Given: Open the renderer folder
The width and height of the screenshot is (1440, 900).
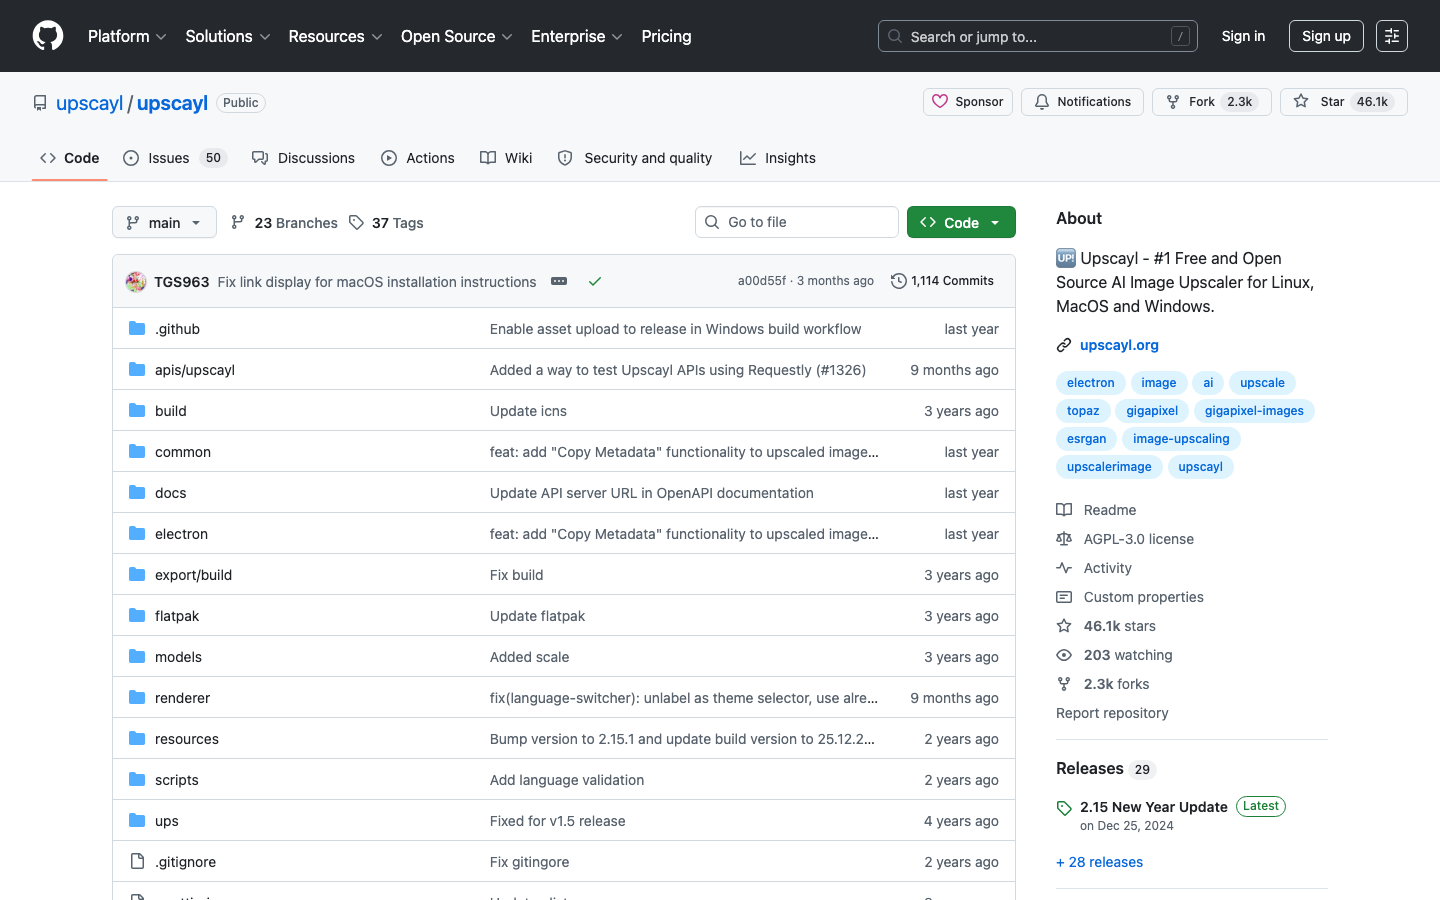Looking at the screenshot, I should coord(182,698).
